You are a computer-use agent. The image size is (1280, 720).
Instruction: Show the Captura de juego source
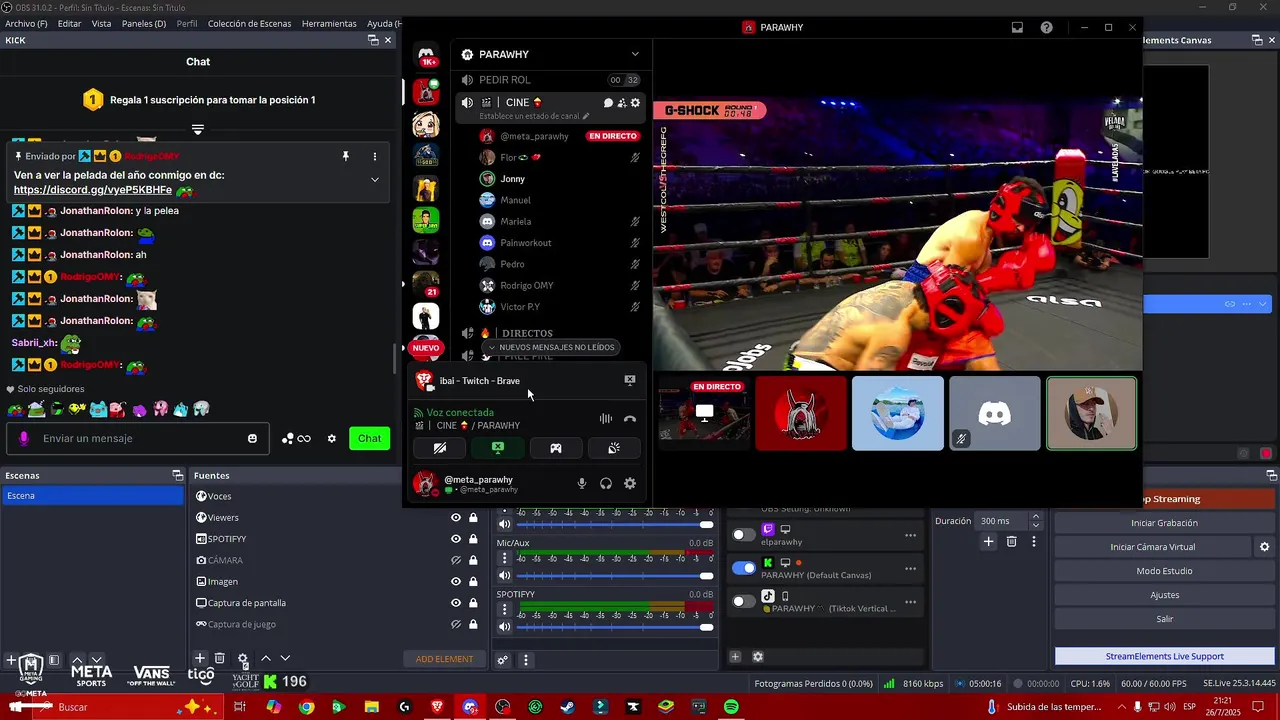pyautogui.click(x=456, y=624)
